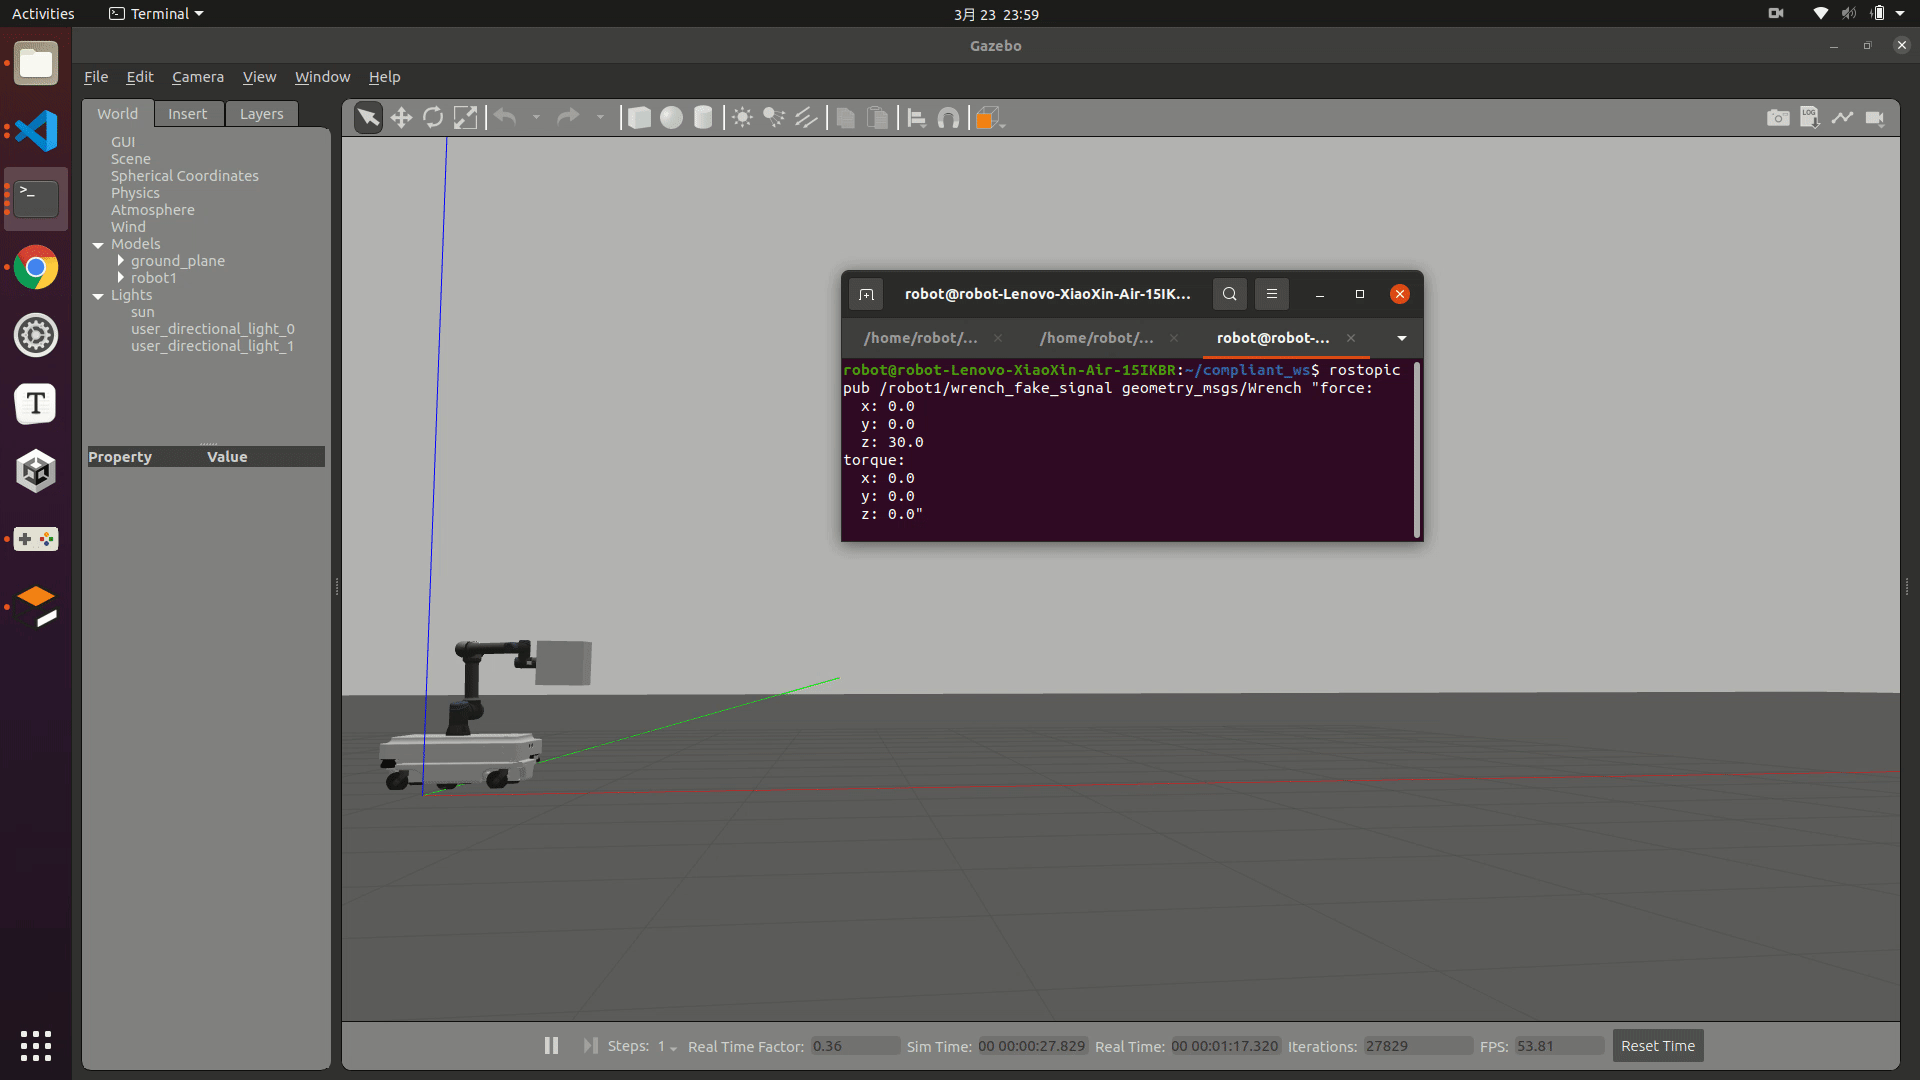Expand the ground_plane model entry
This screenshot has width=1920, height=1080.
tap(121, 261)
